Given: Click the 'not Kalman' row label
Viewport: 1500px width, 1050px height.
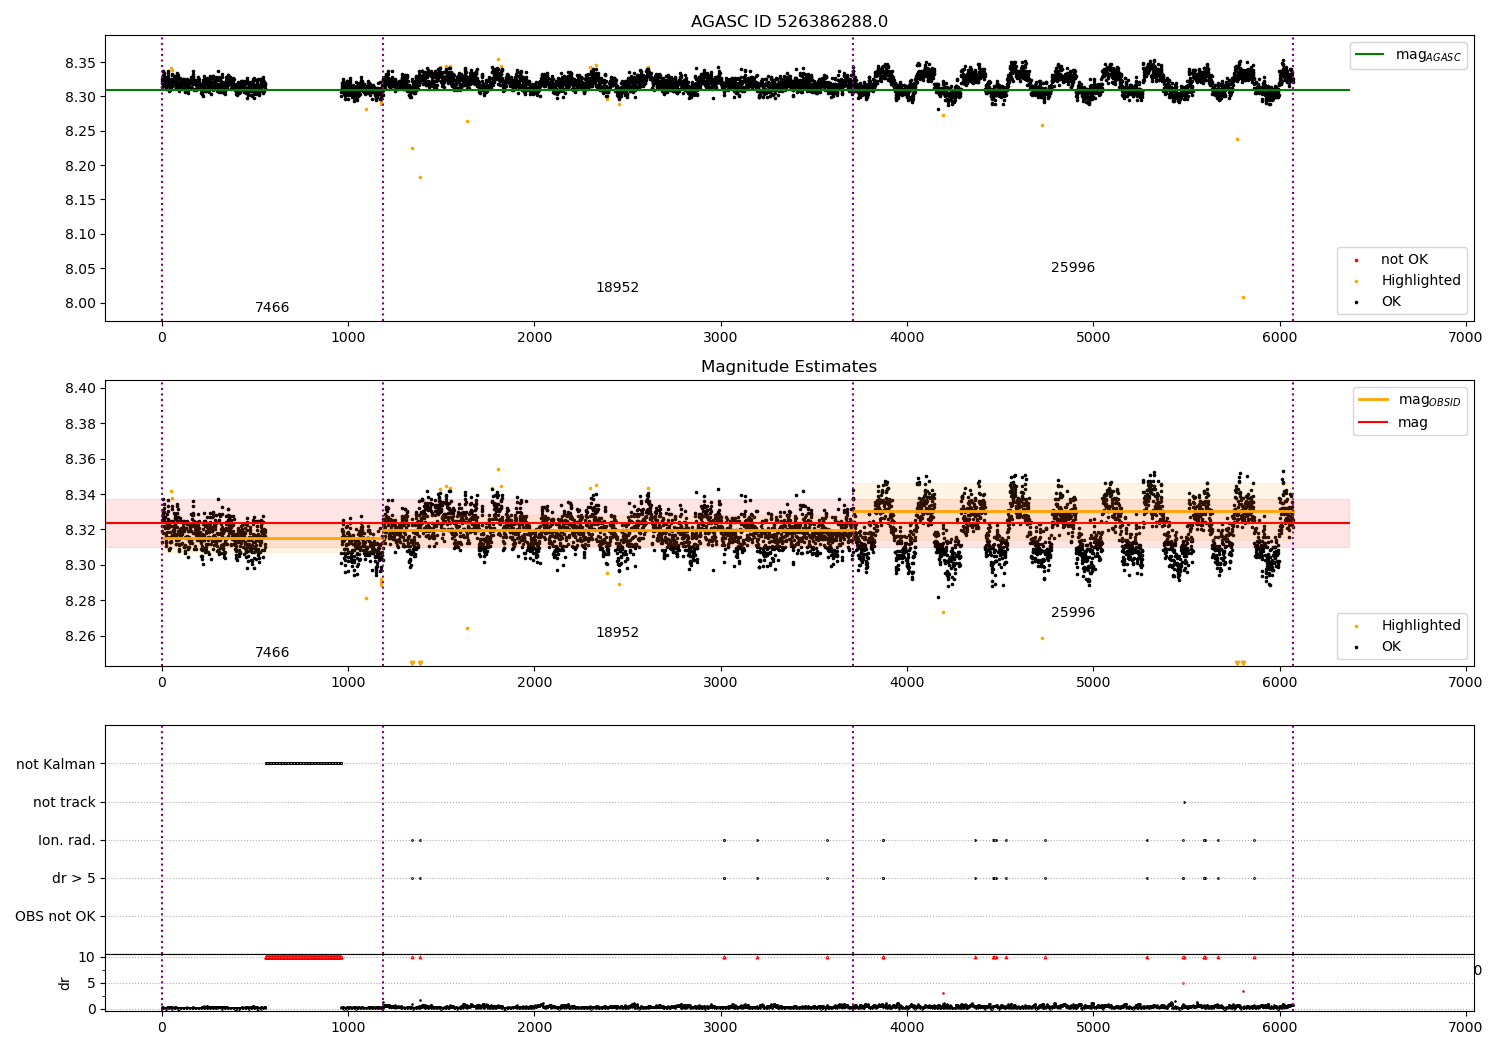Looking at the screenshot, I should tap(56, 765).
